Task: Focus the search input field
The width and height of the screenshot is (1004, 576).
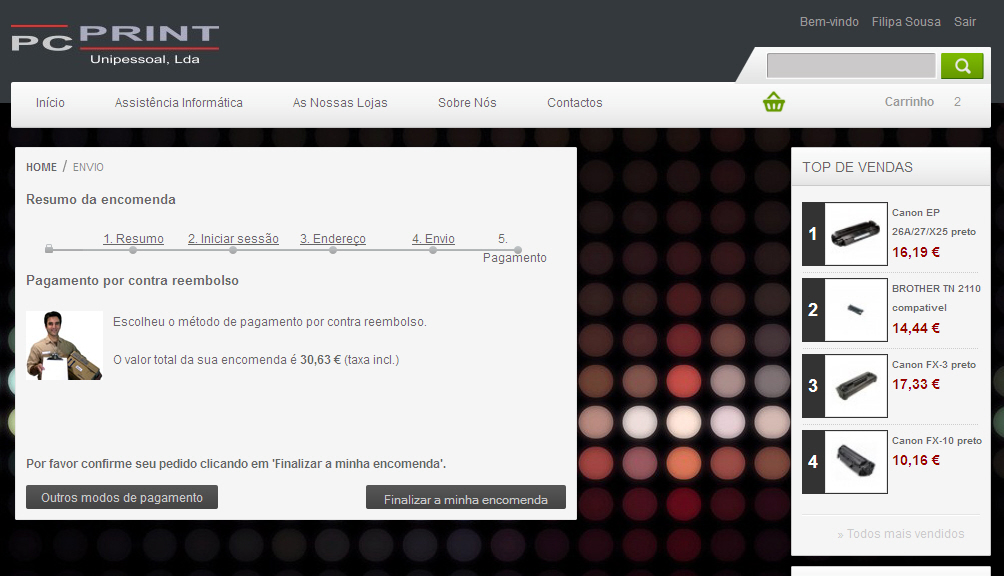Action: 851,66
